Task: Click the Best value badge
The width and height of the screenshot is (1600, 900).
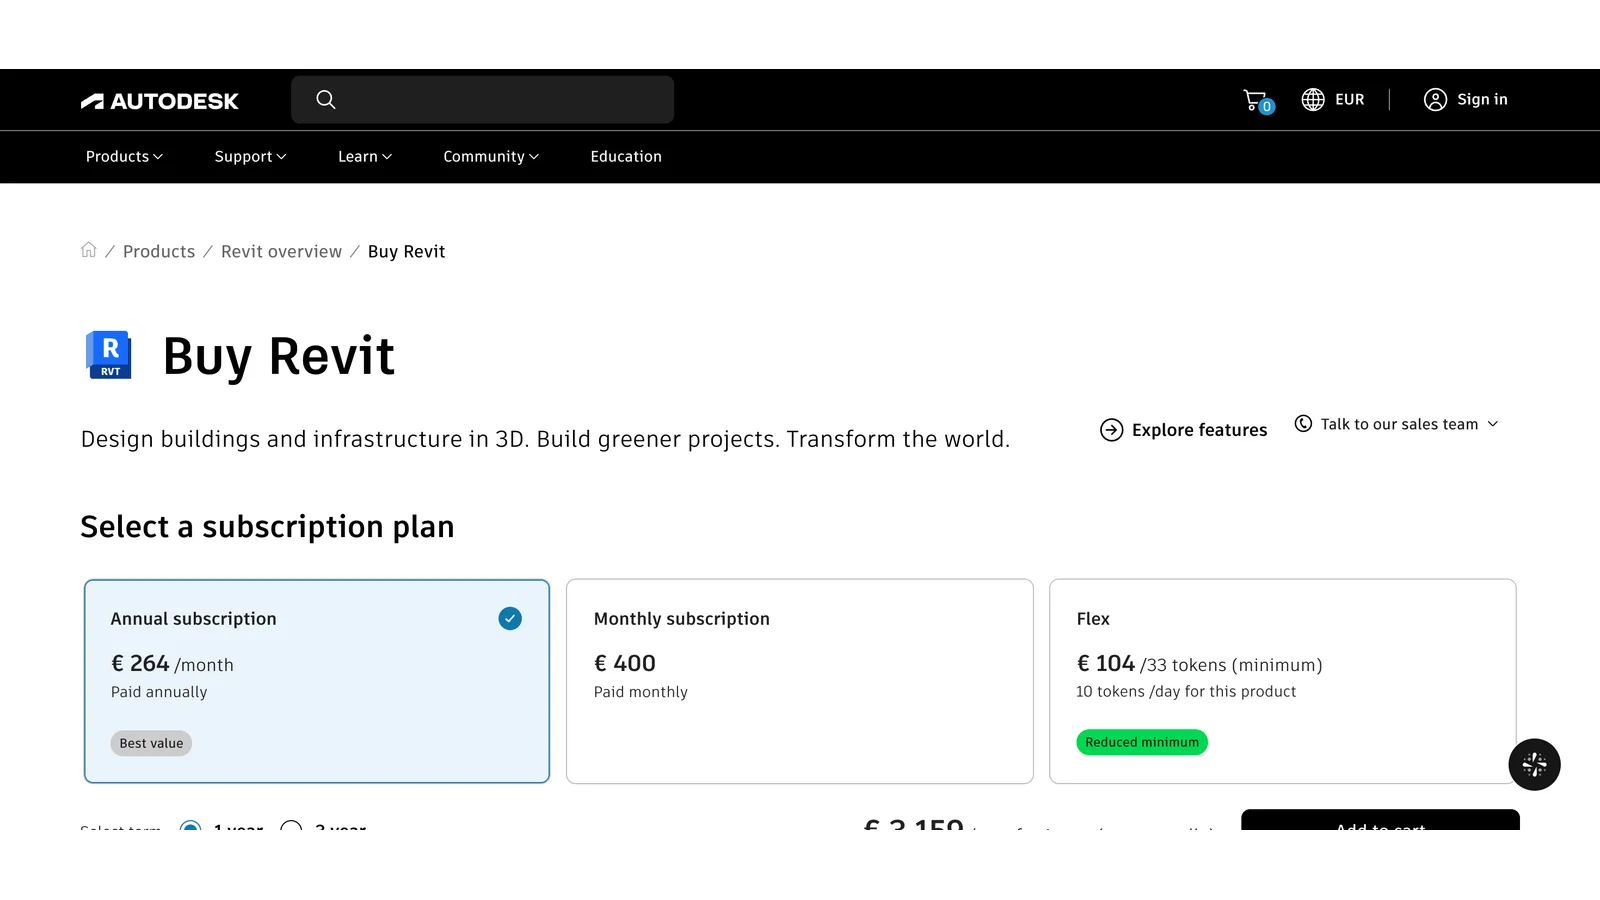Action: click(151, 743)
